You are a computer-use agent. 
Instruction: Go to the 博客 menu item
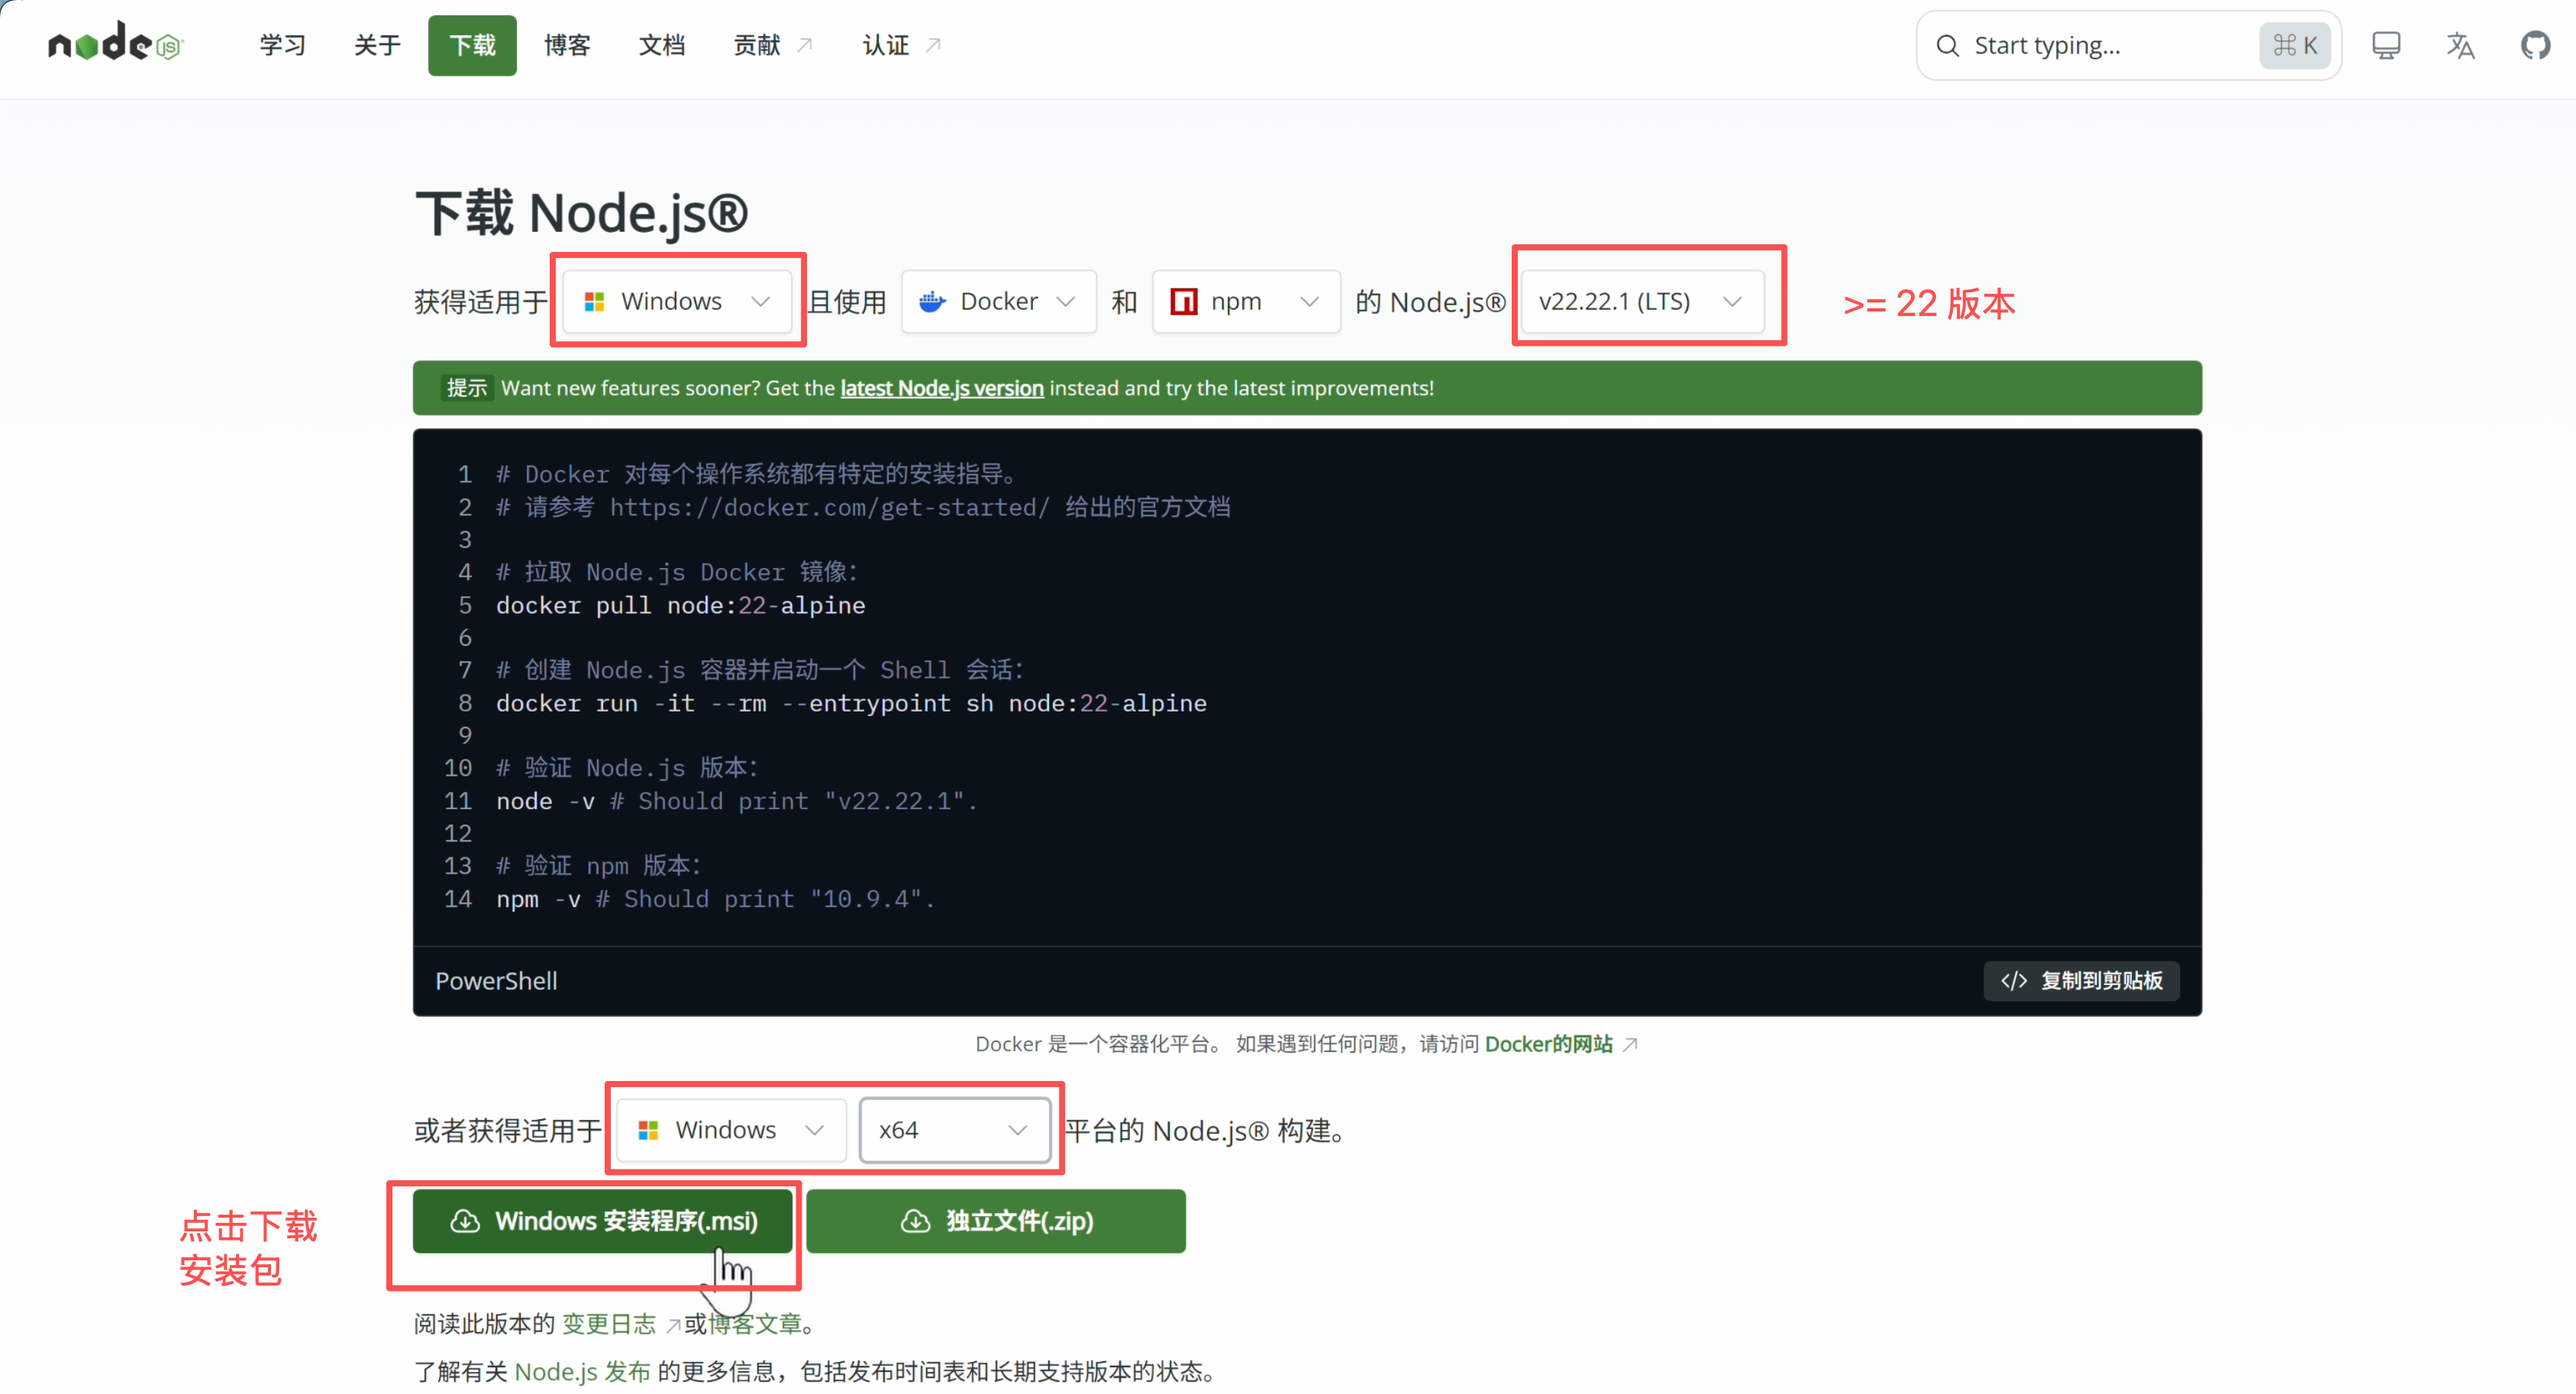click(567, 45)
